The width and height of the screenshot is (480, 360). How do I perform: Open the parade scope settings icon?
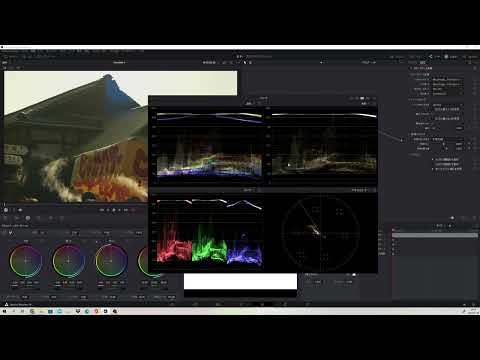pos(259,190)
